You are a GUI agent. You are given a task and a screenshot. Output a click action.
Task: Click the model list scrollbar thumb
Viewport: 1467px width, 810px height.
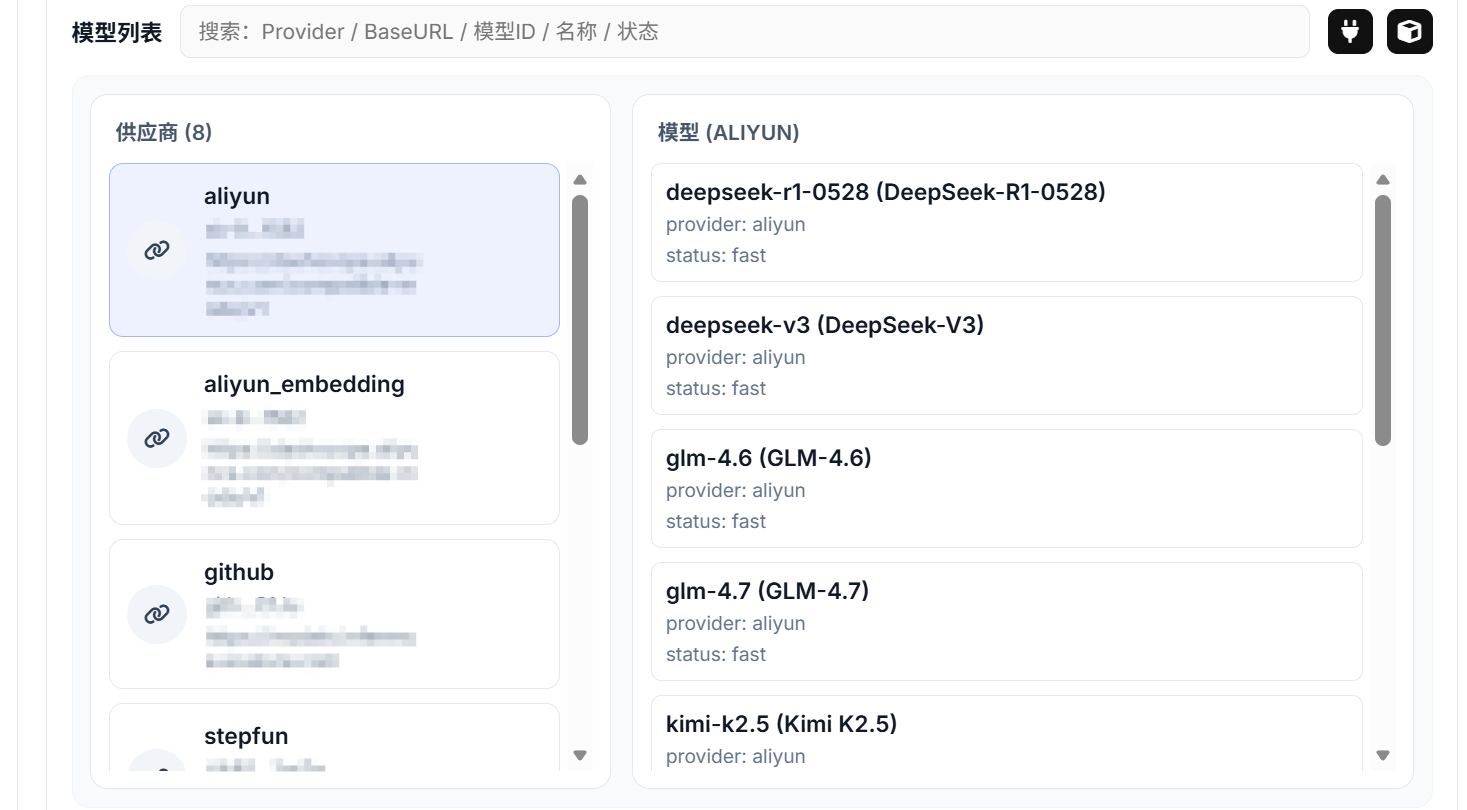[x=1383, y=320]
